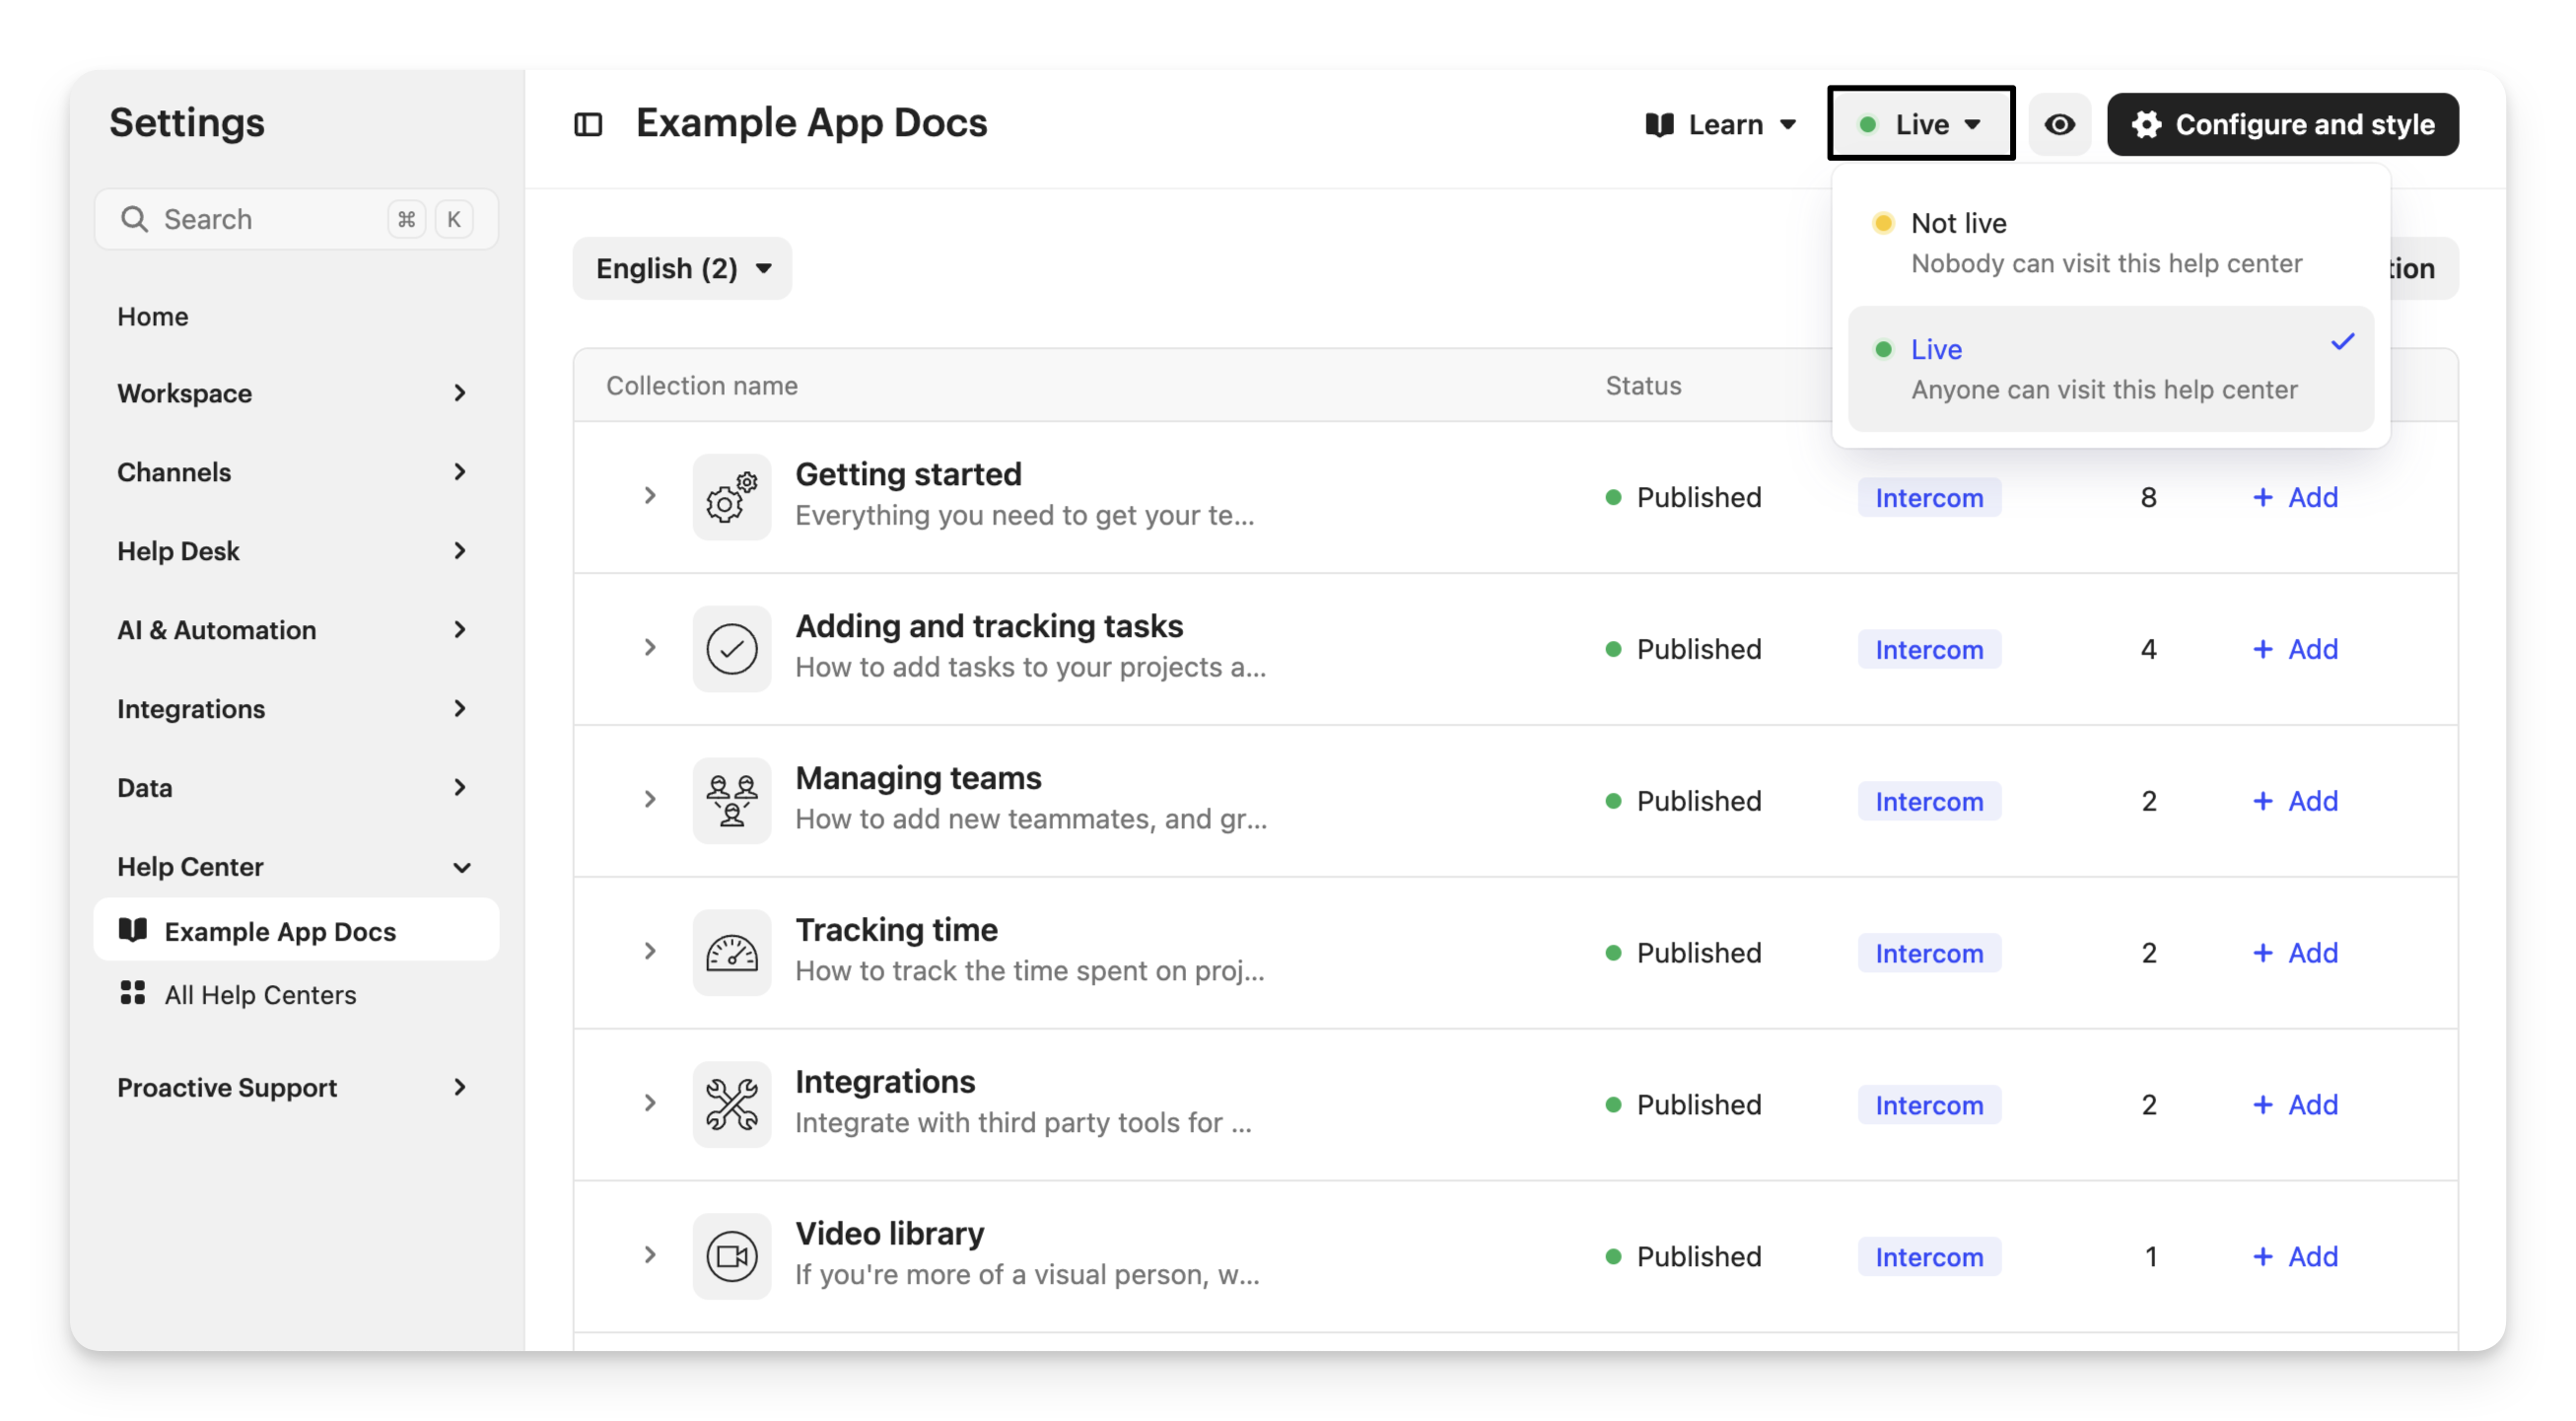2576x1421 pixels.
Task: Click Configure and style button
Action: 2282,125
